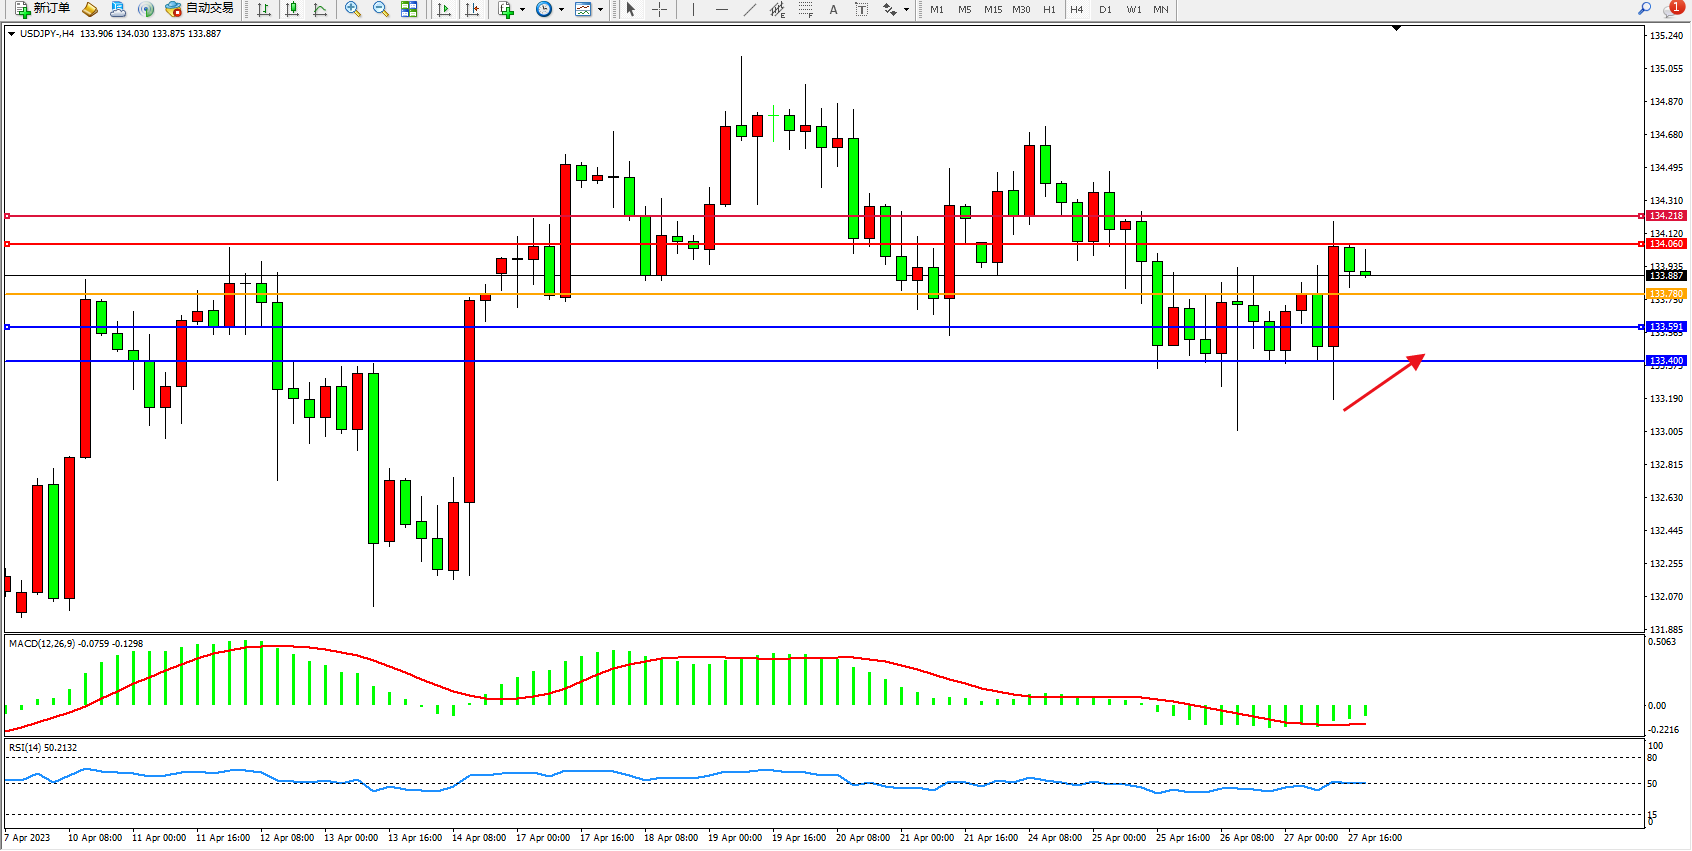The height and width of the screenshot is (851, 1692).
Task: Select the crosshair tool
Action: click(x=660, y=10)
